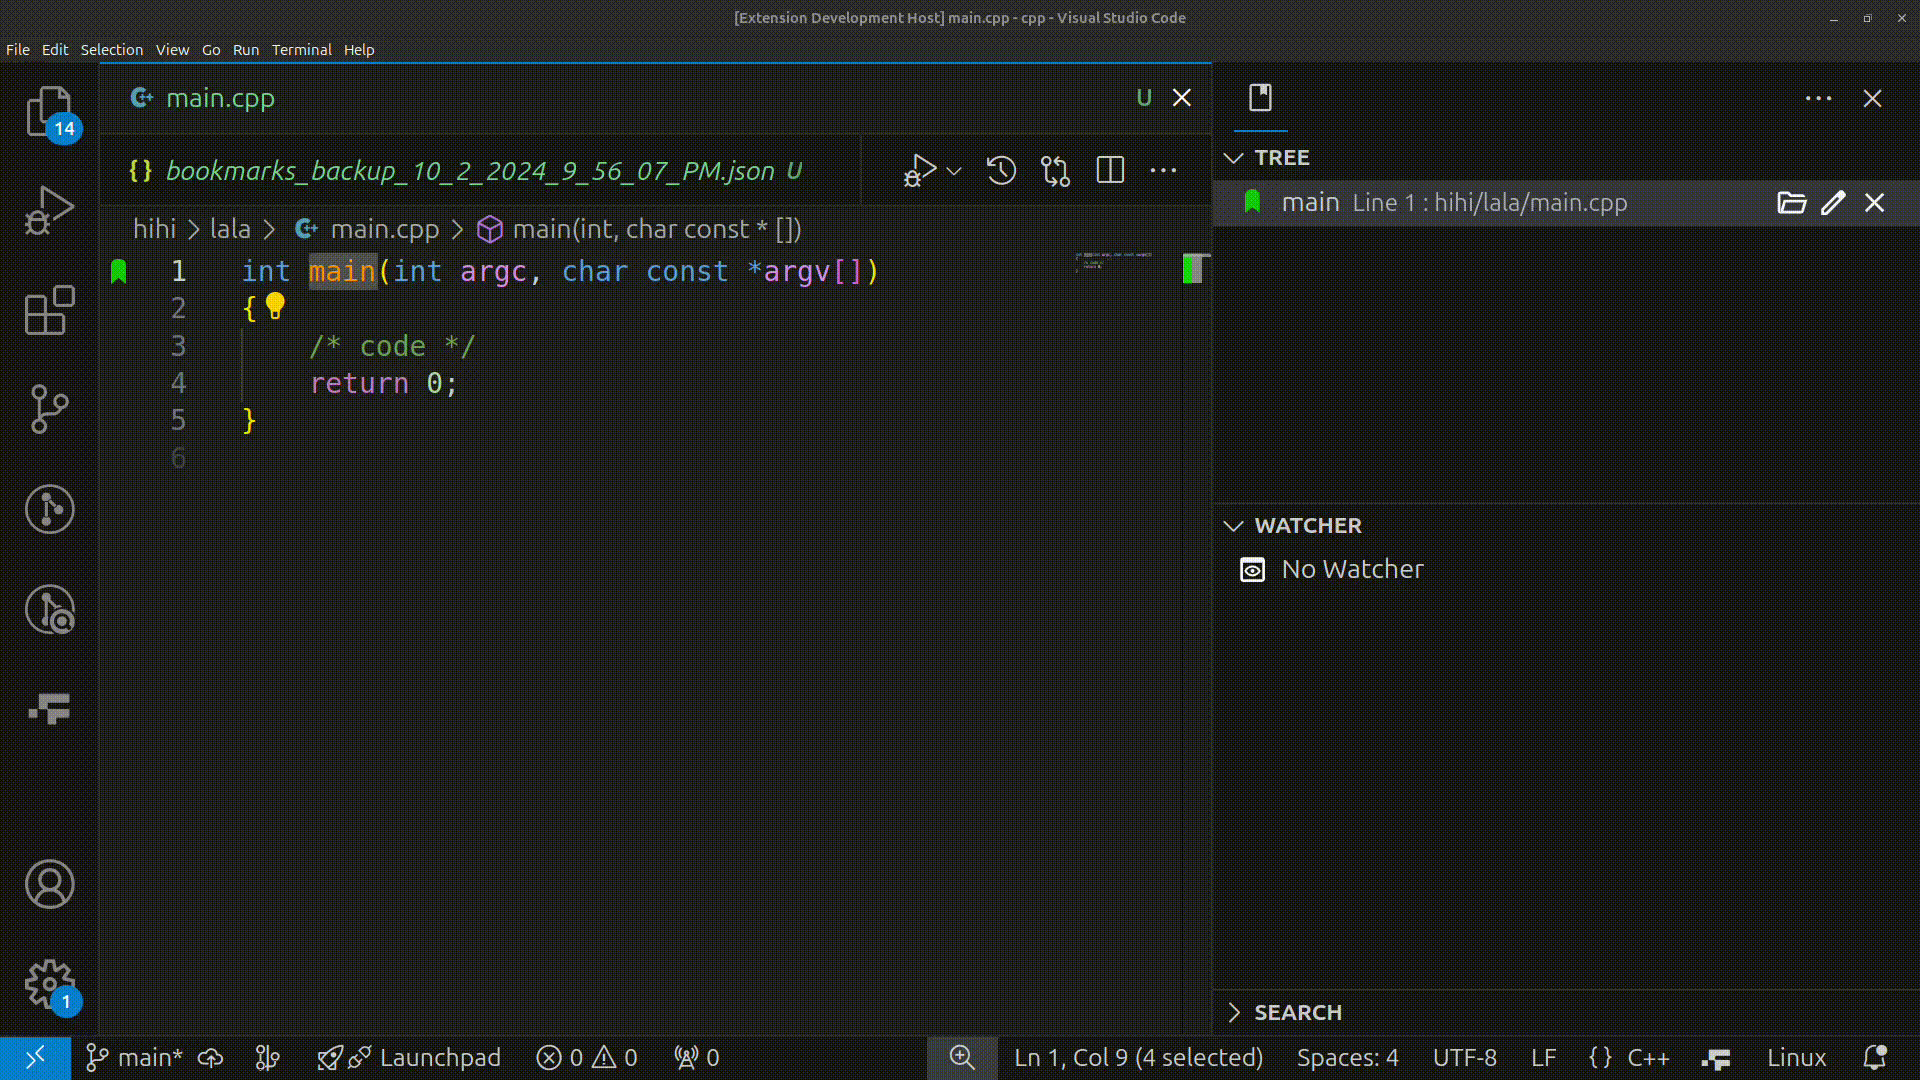Switch to the bookmarks_backup json tab
The width and height of the screenshot is (1920, 1080).
(468, 171)
